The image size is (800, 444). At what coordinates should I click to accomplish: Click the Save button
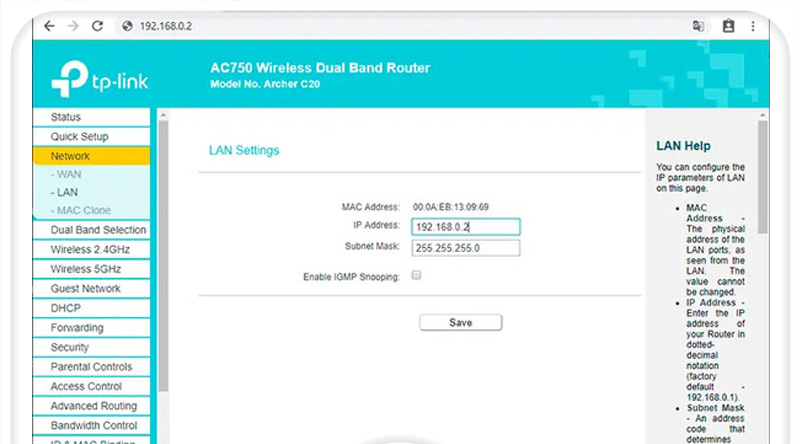[x=460, y=323]
